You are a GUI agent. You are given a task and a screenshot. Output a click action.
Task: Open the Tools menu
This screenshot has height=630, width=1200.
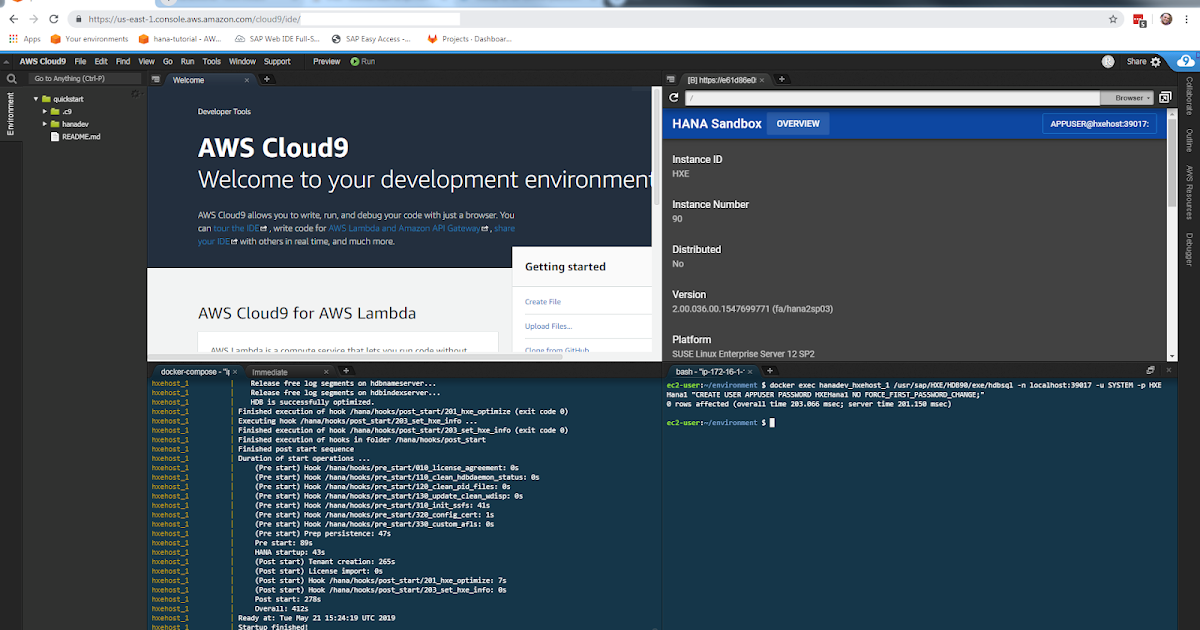tap(211, 61)
